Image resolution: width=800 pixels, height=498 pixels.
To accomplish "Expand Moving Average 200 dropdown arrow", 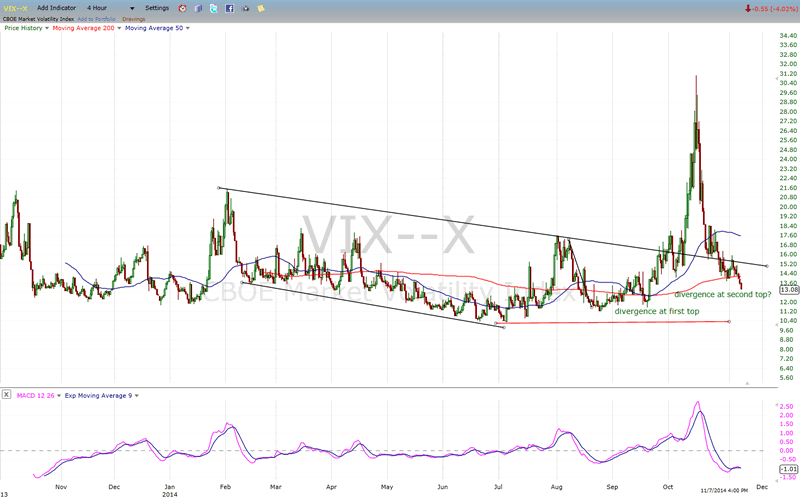I will coord(119,28).
